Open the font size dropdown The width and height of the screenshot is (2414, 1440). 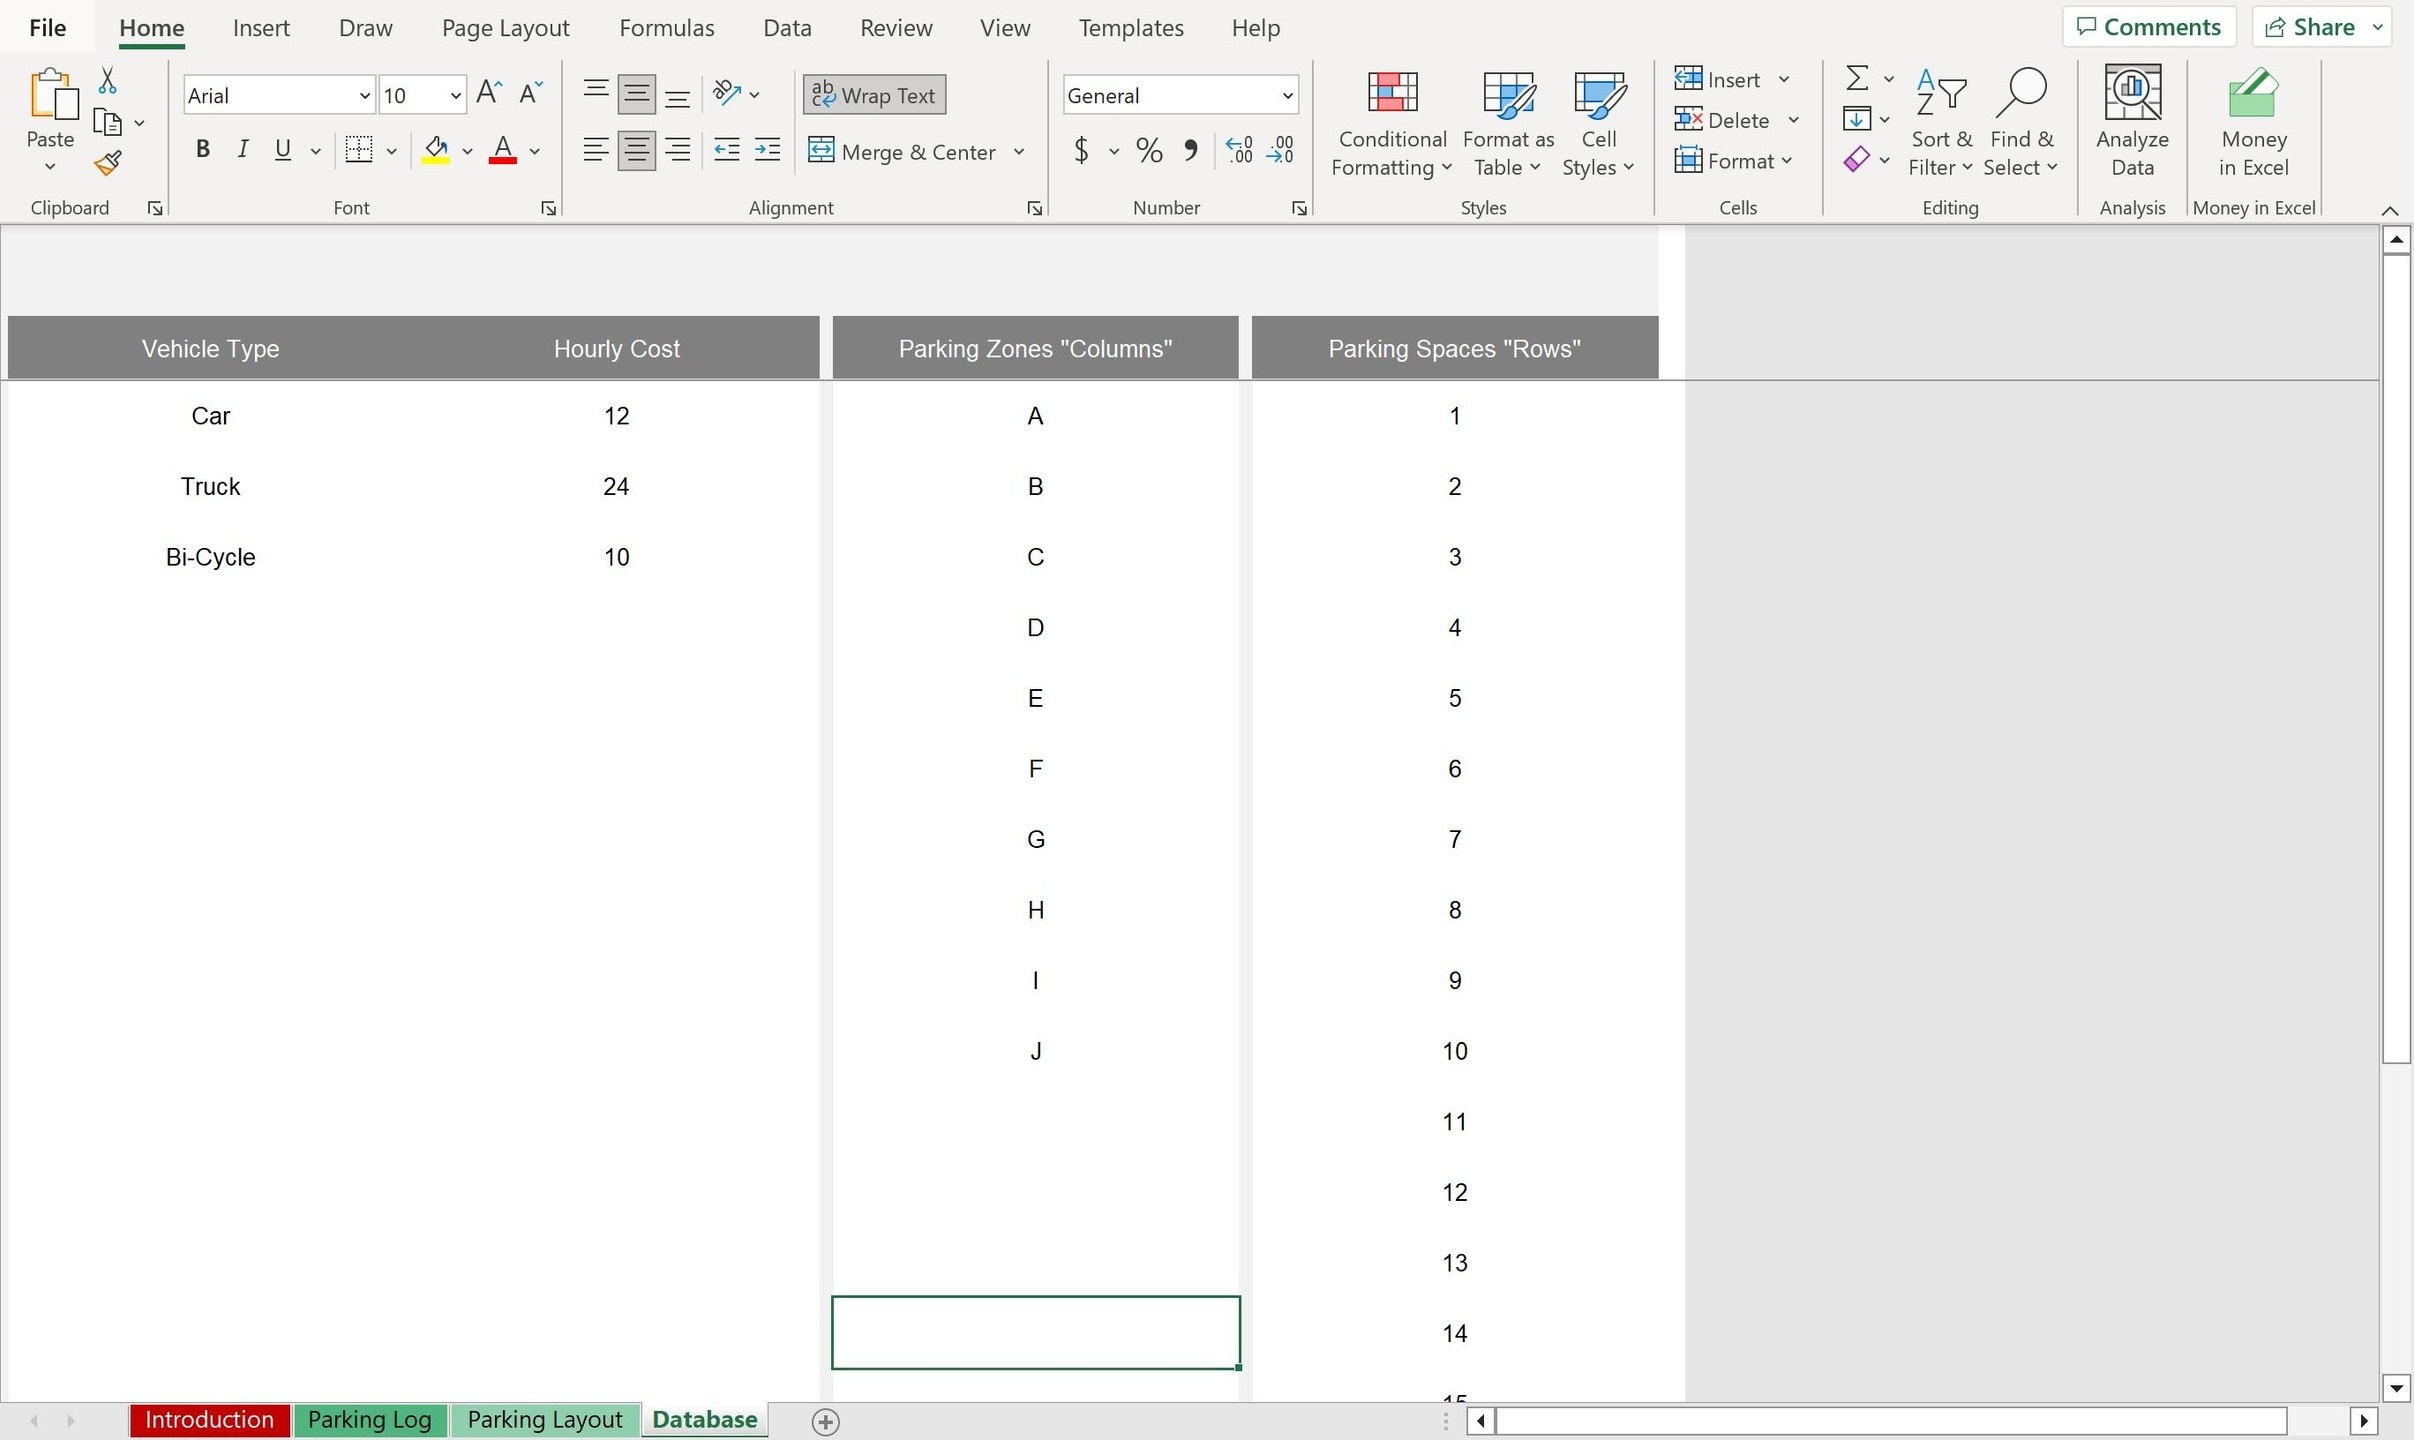[455, 94]
